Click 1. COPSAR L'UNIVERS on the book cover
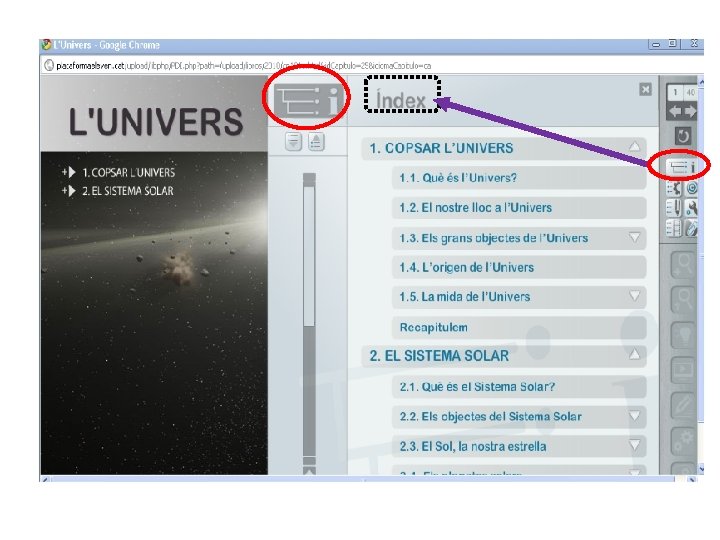 [x=128, y=173]
